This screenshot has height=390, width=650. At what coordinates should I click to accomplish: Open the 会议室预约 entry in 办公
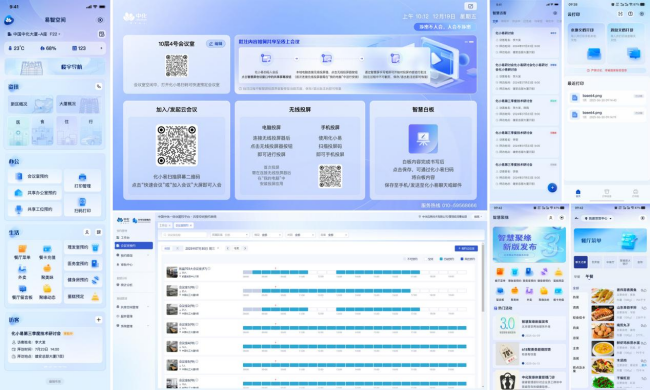(x=35, y=176)
